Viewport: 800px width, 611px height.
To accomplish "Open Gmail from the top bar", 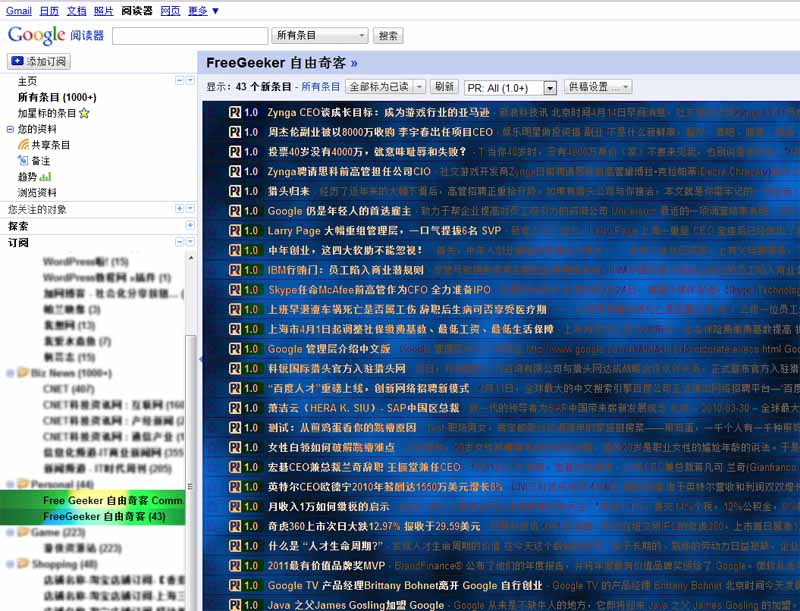I will point(19,11).
